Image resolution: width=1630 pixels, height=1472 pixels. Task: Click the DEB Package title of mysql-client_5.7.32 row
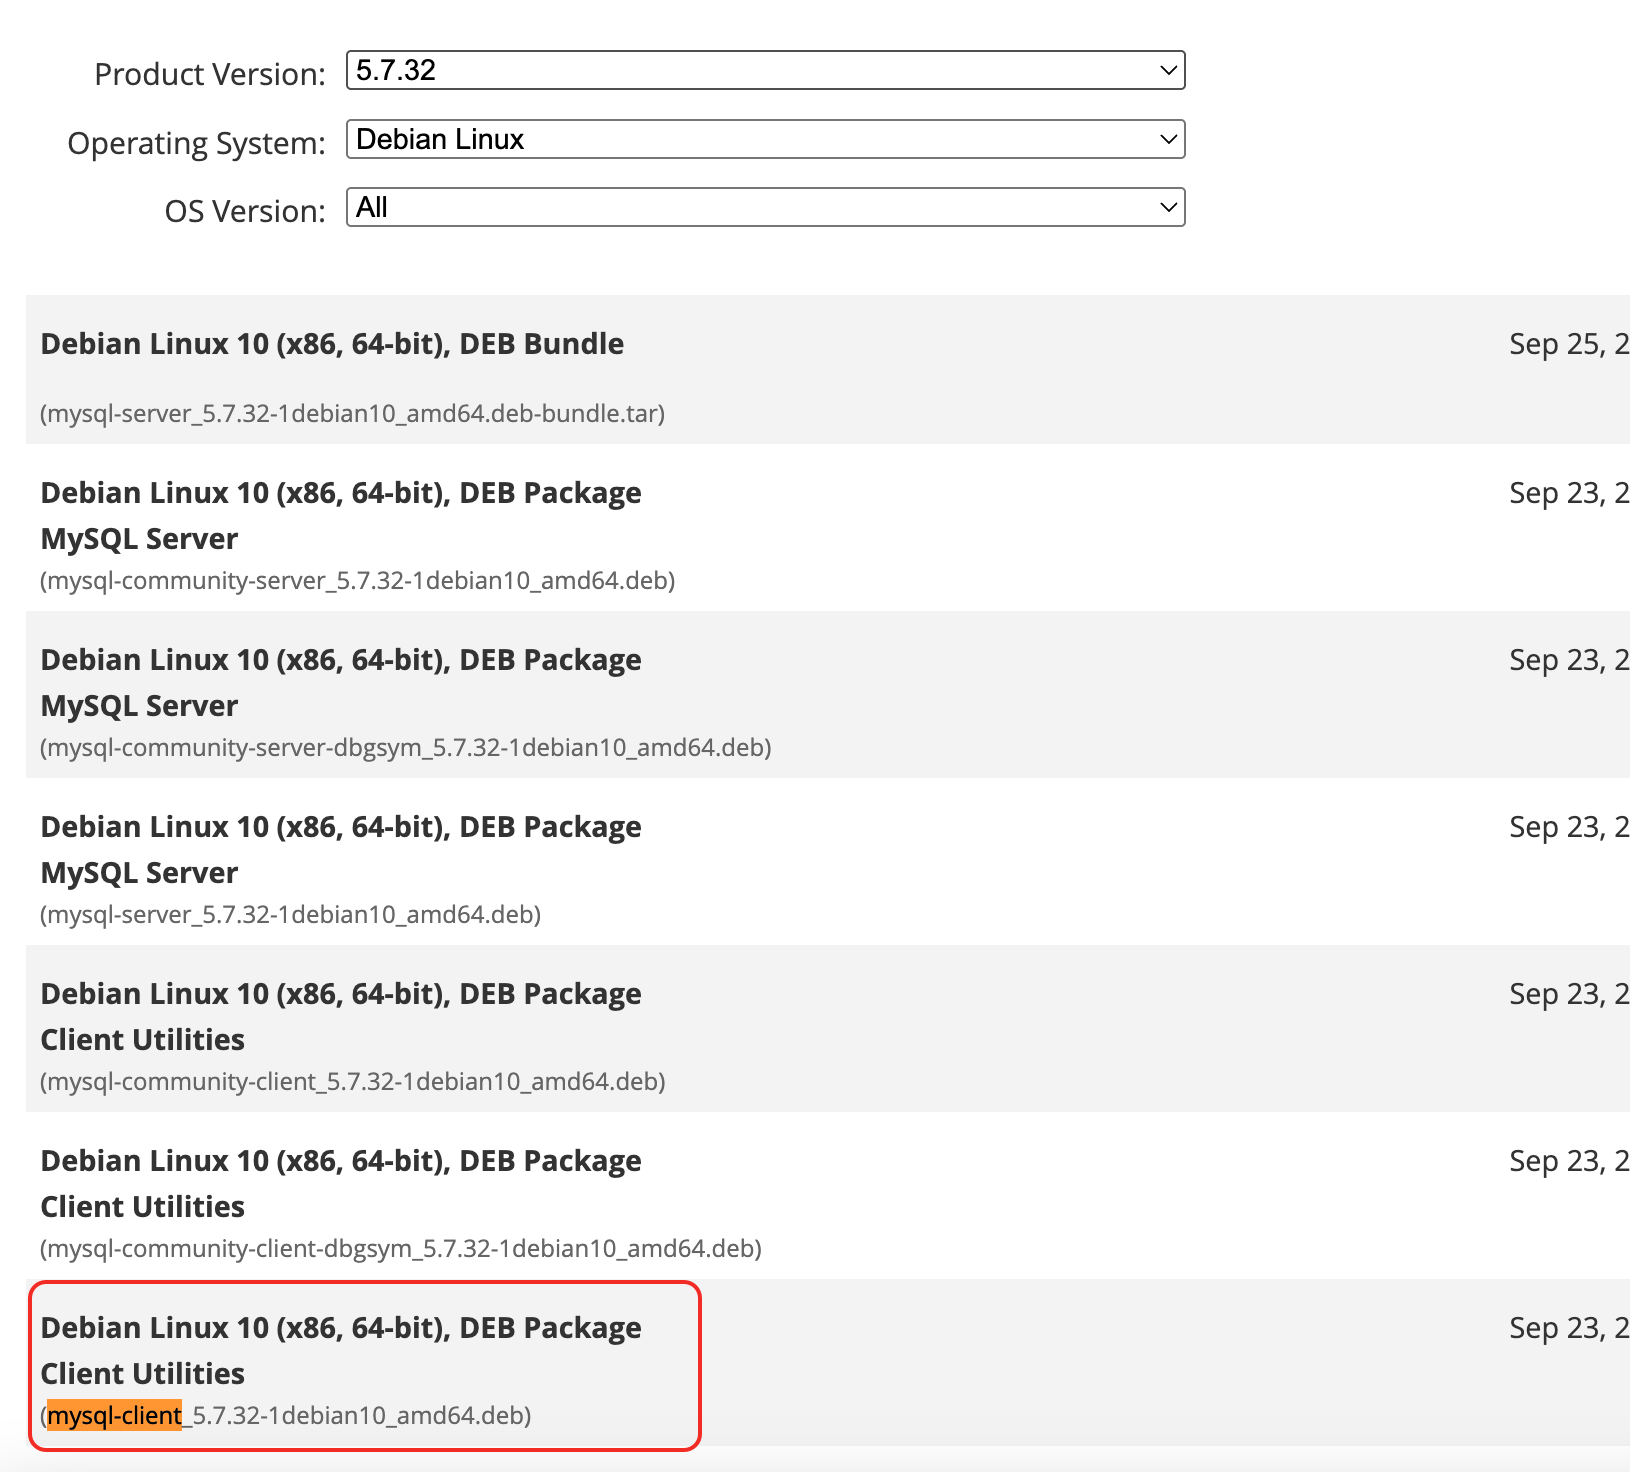(341, 1328)
